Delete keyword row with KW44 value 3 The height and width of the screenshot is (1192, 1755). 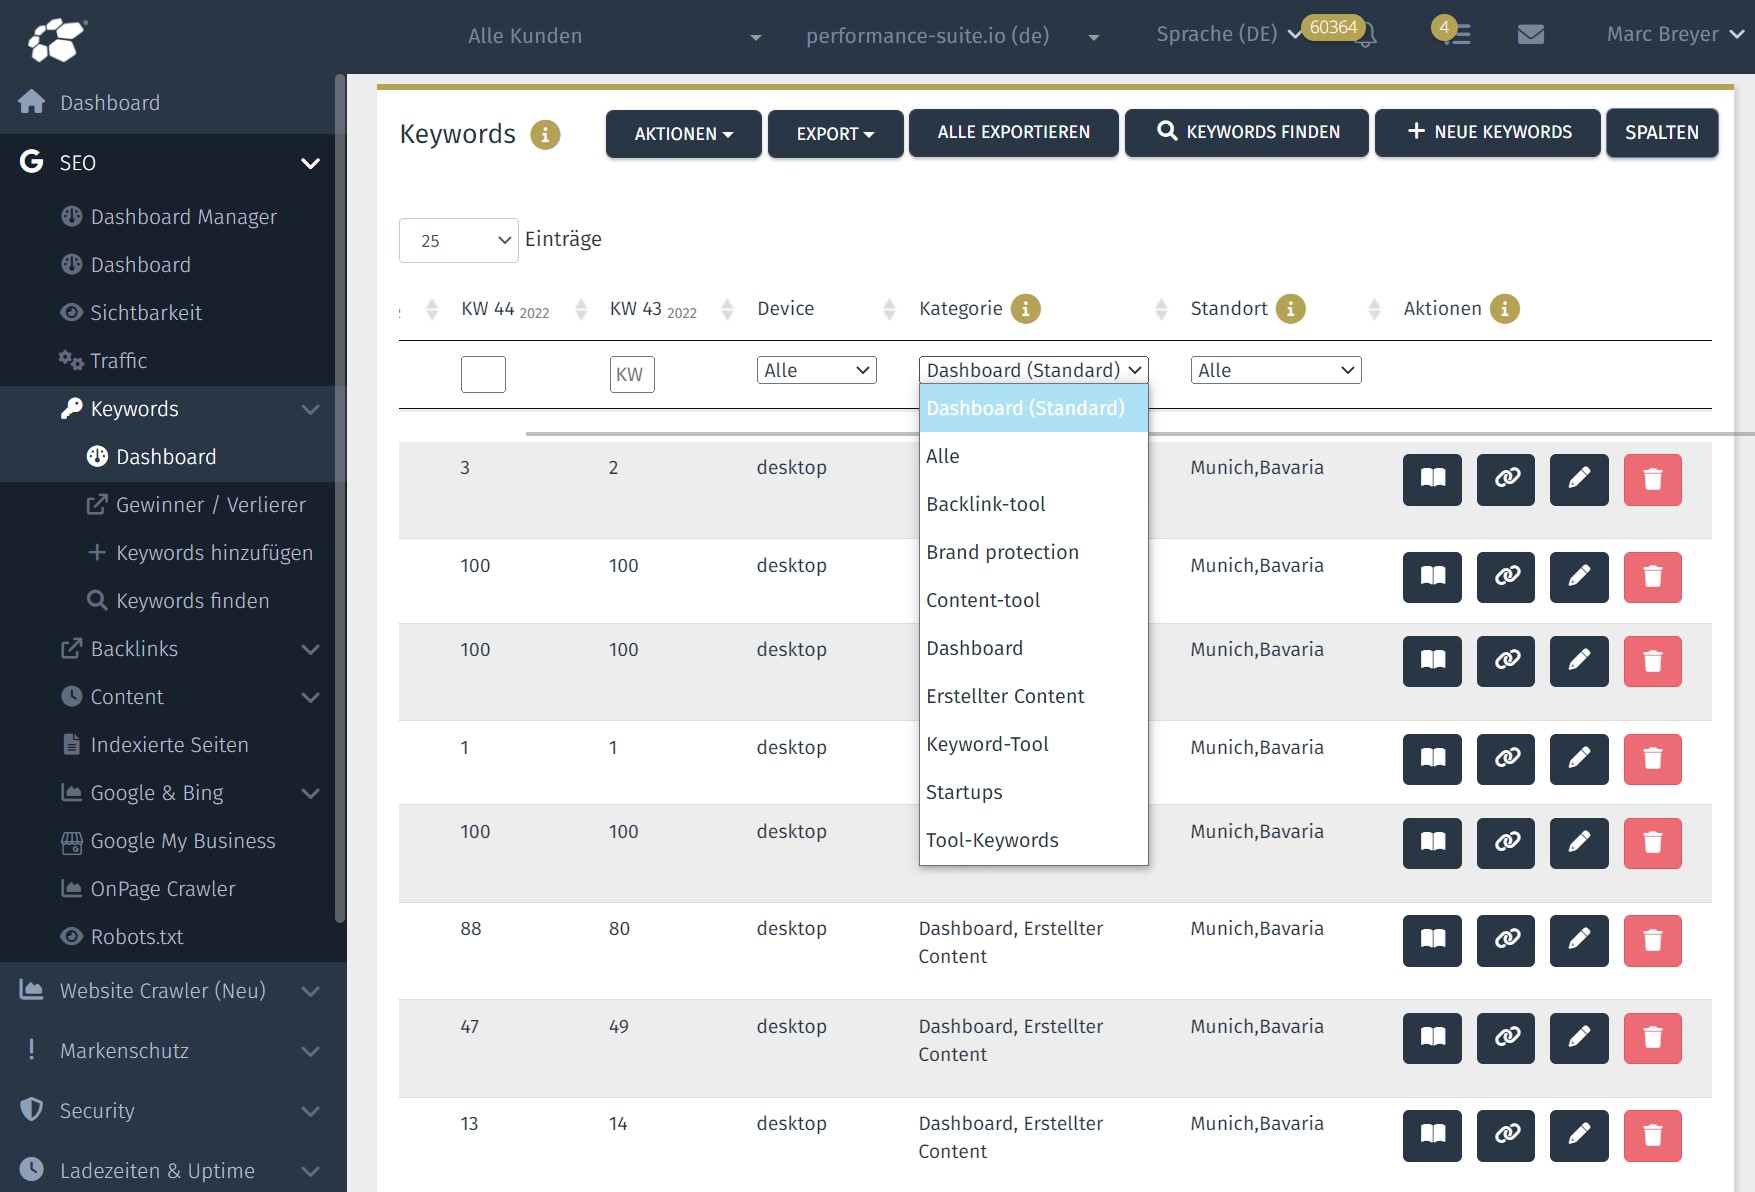click(x=1653, y=479)
